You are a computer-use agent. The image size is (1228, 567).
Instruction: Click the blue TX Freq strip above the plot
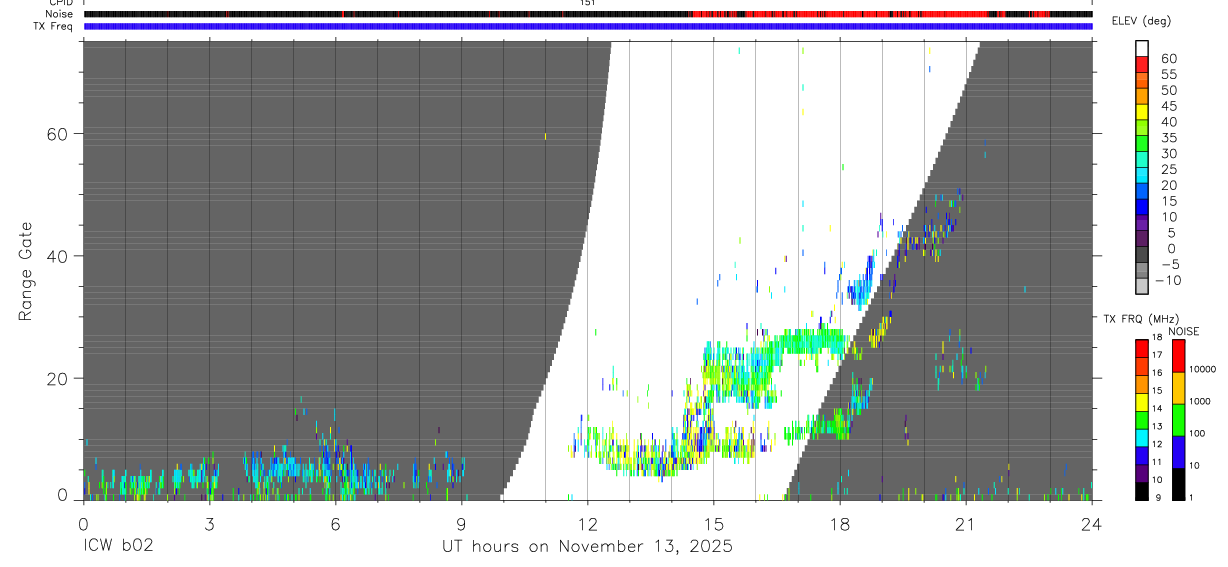[x=588, y=26]
